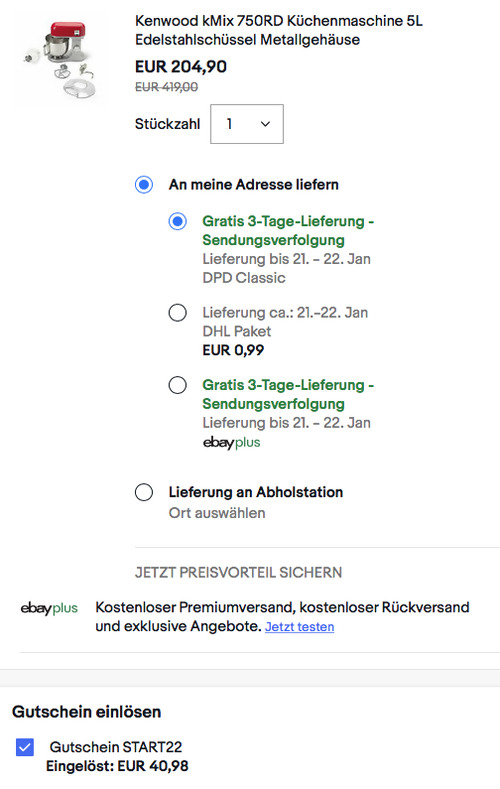Viewport: 500px width, 789px height.
Task: Open the Kenwood kMix product thumbnail
Action: pyautogui.click(x=59, y=59)
